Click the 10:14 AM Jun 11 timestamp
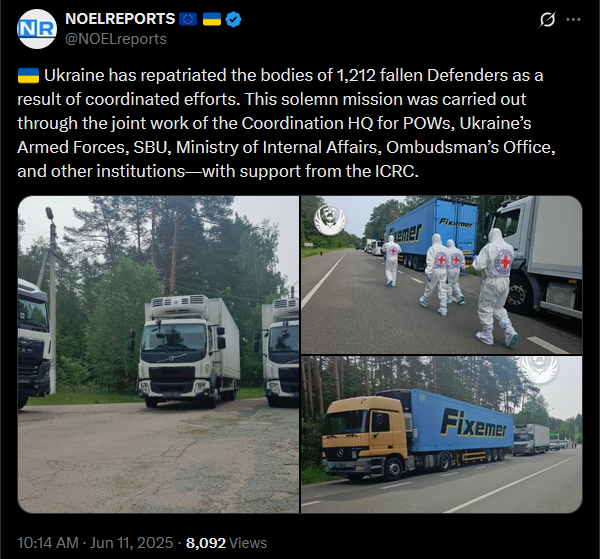Screen dimensions: 600x559 [x=95, y=543]
